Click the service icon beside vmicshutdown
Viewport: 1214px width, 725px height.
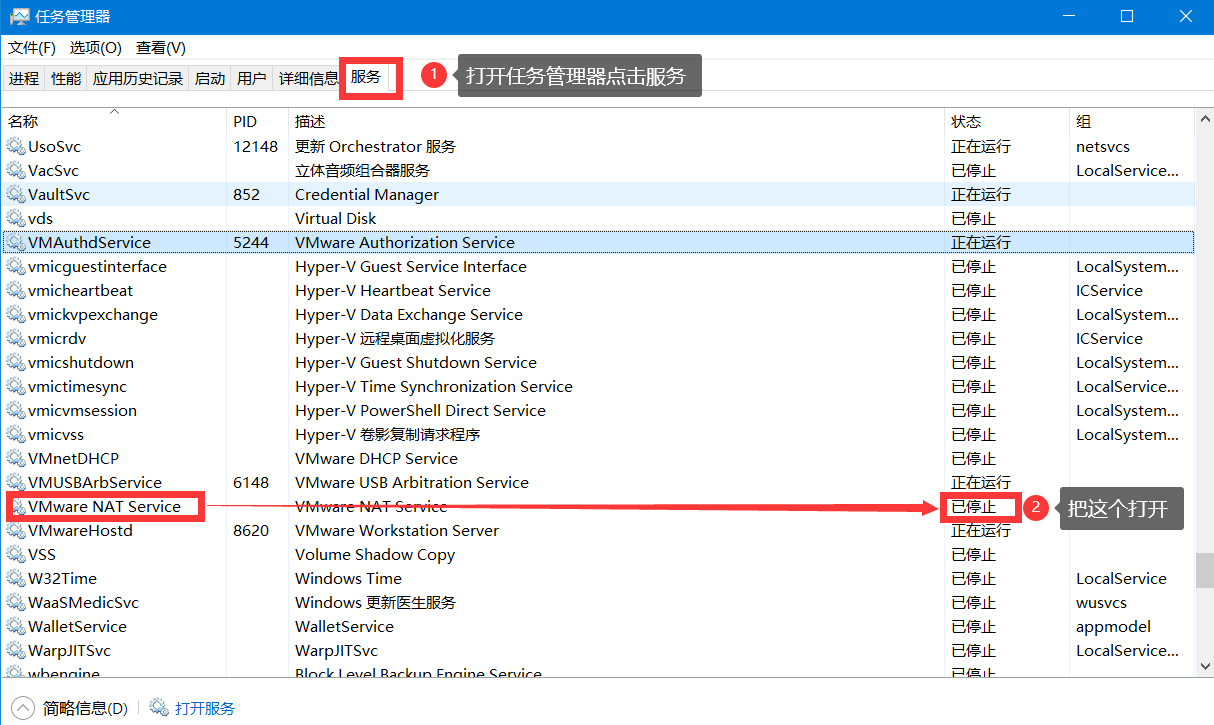point(15,362)
